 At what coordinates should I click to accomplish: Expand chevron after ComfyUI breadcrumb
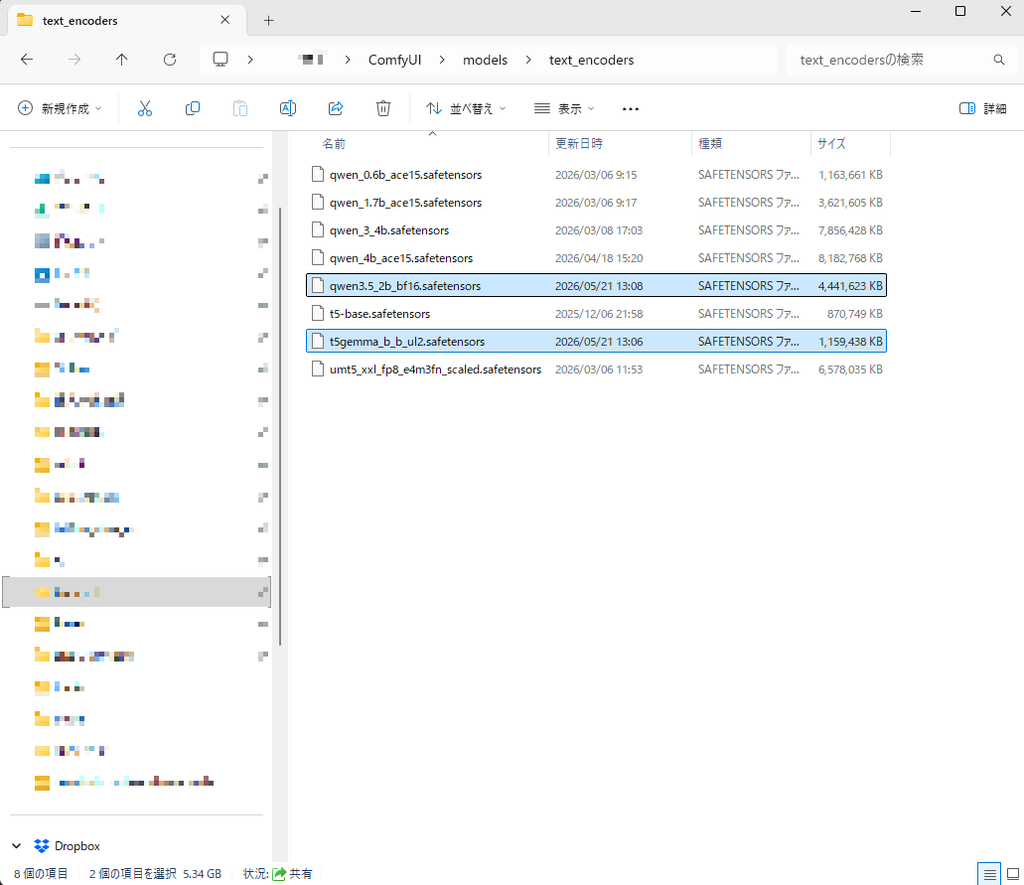pos(442,59)
